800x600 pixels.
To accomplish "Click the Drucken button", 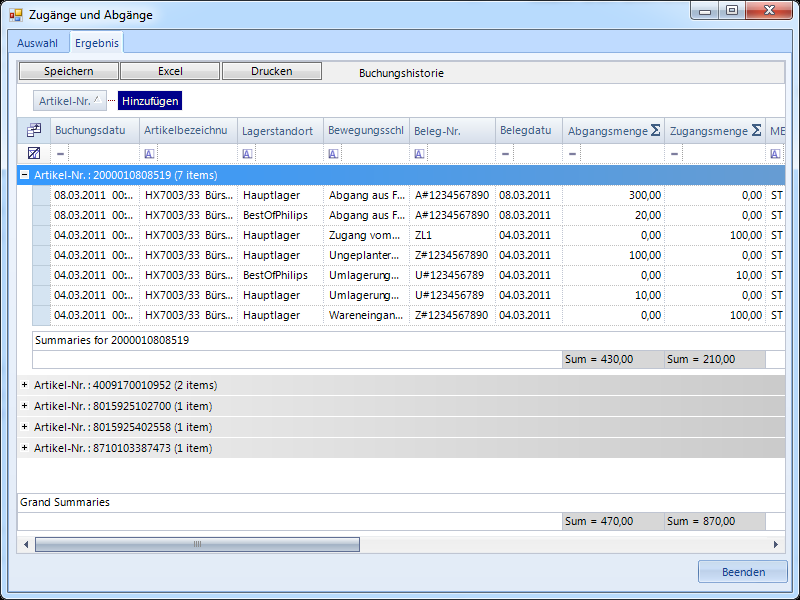I will [x=272, y=71].
